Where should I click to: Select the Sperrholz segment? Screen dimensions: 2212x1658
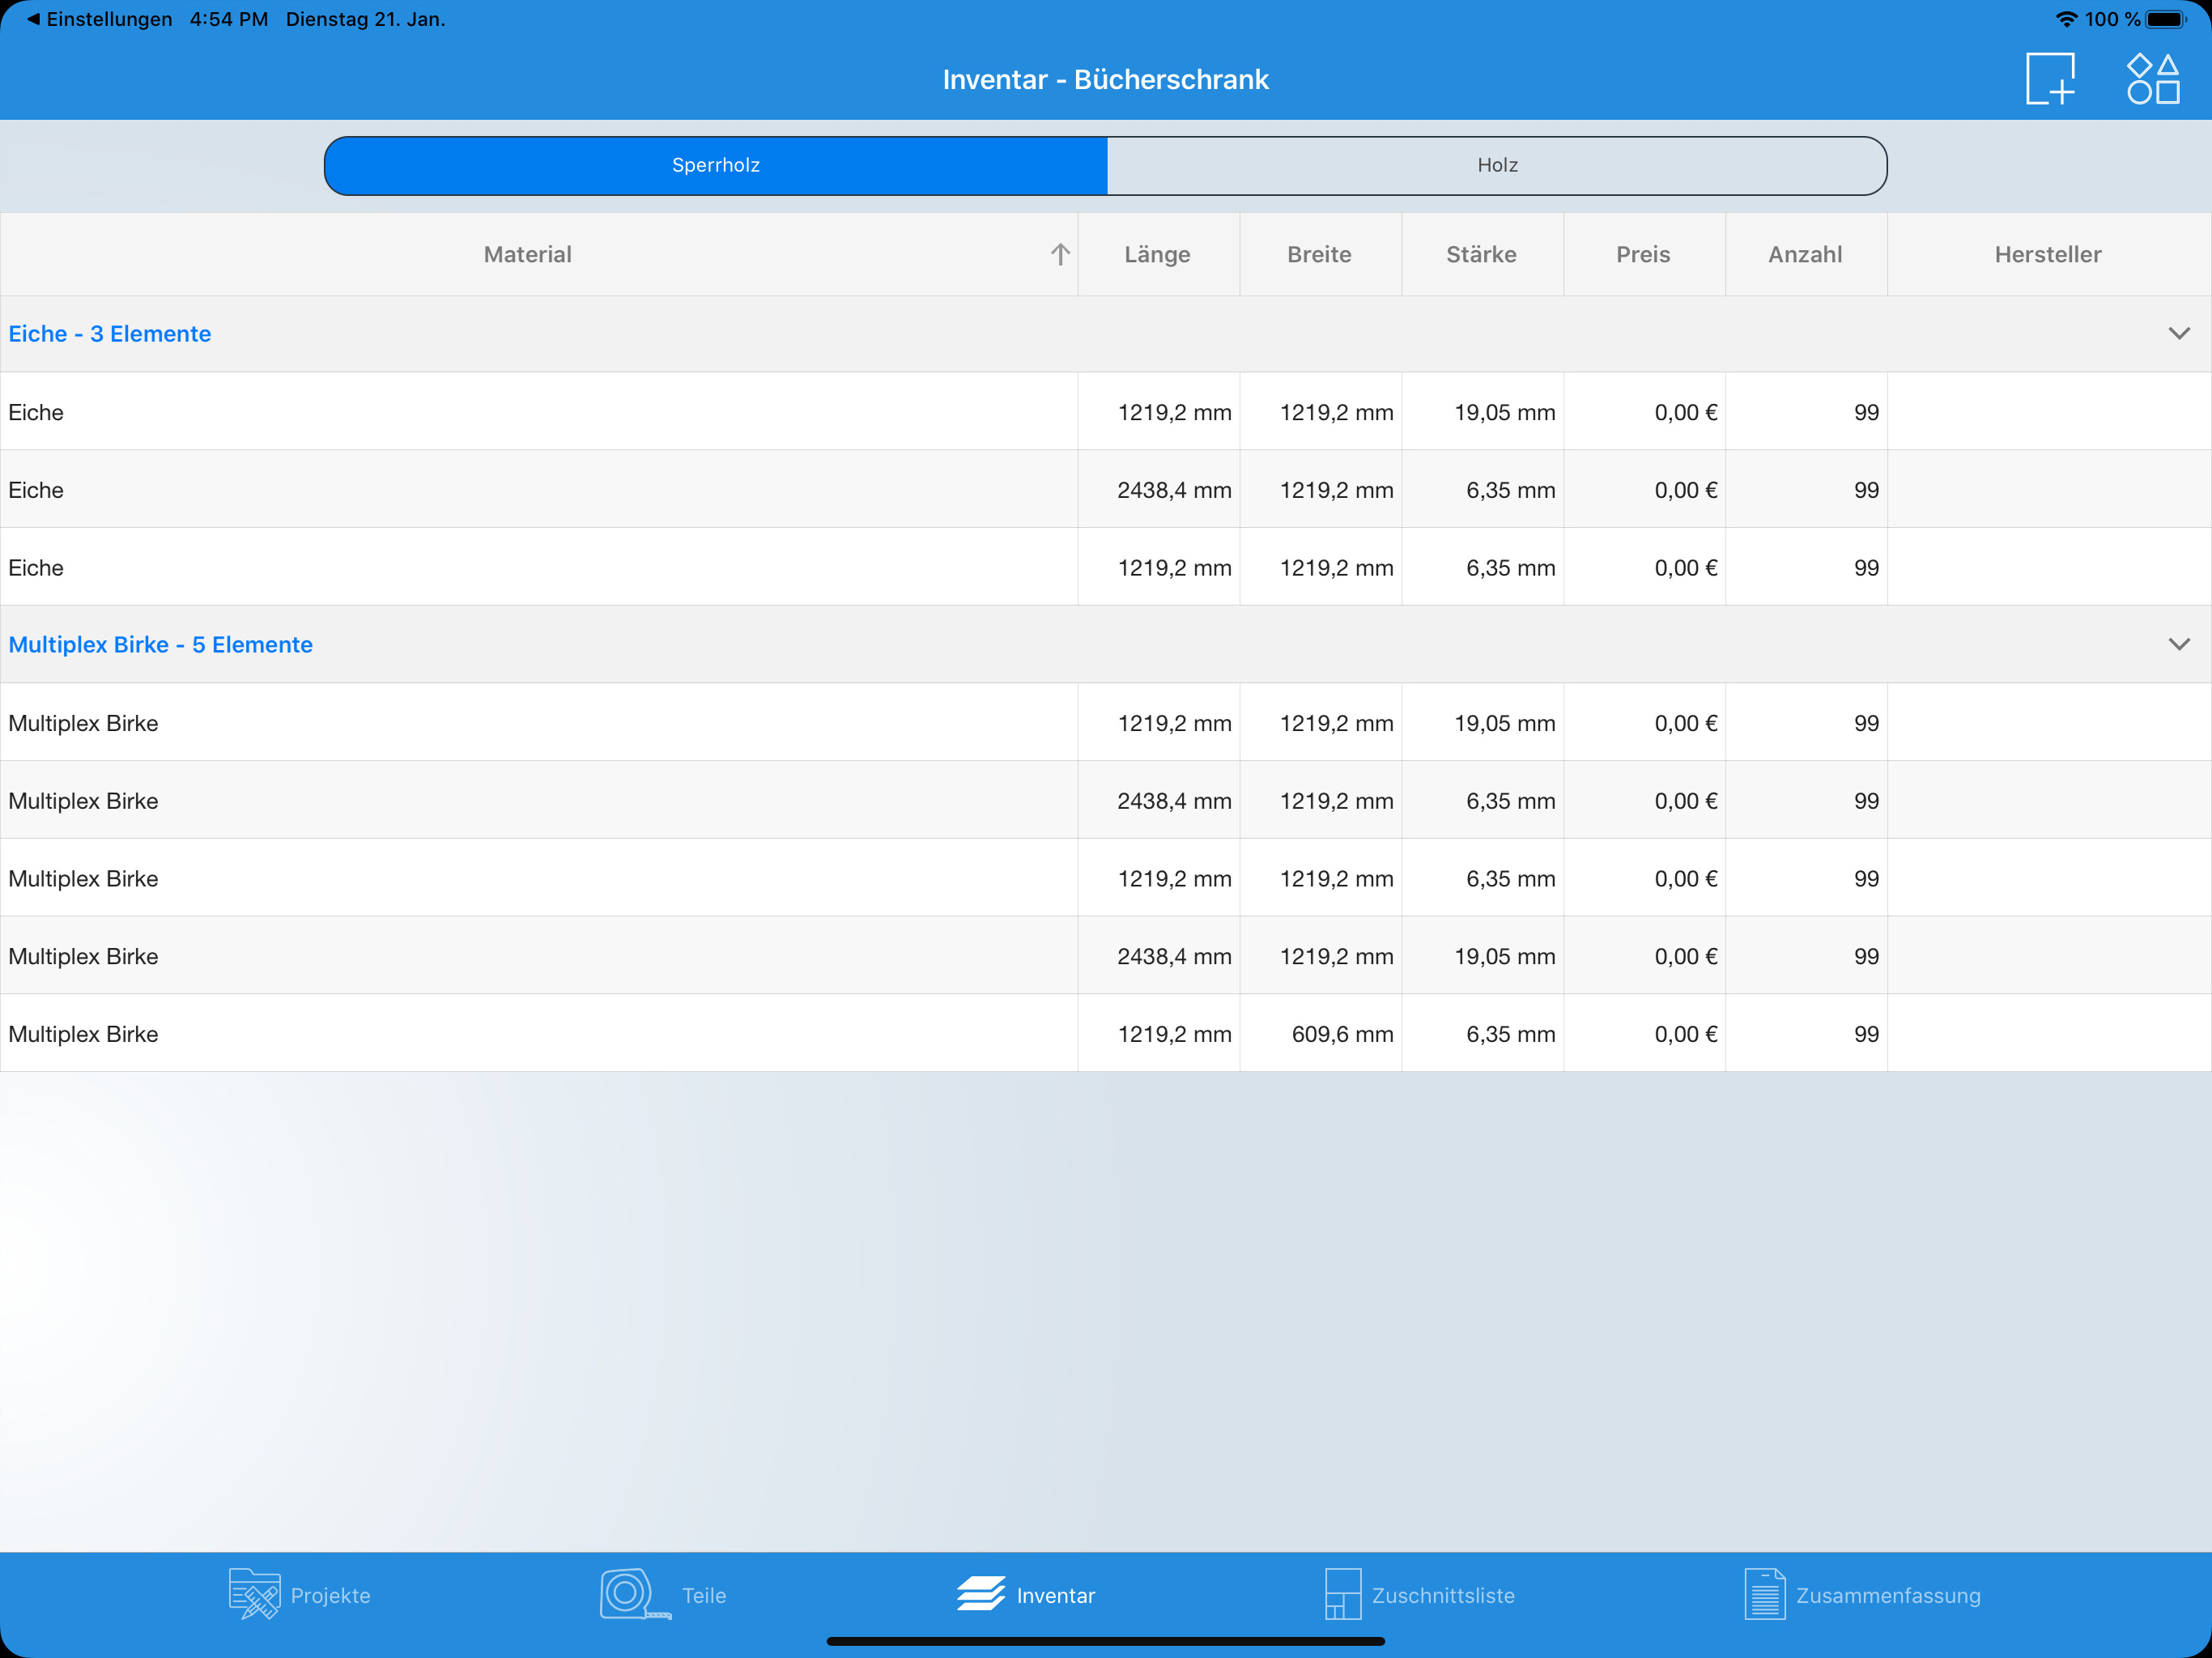[x=716, y=165]
